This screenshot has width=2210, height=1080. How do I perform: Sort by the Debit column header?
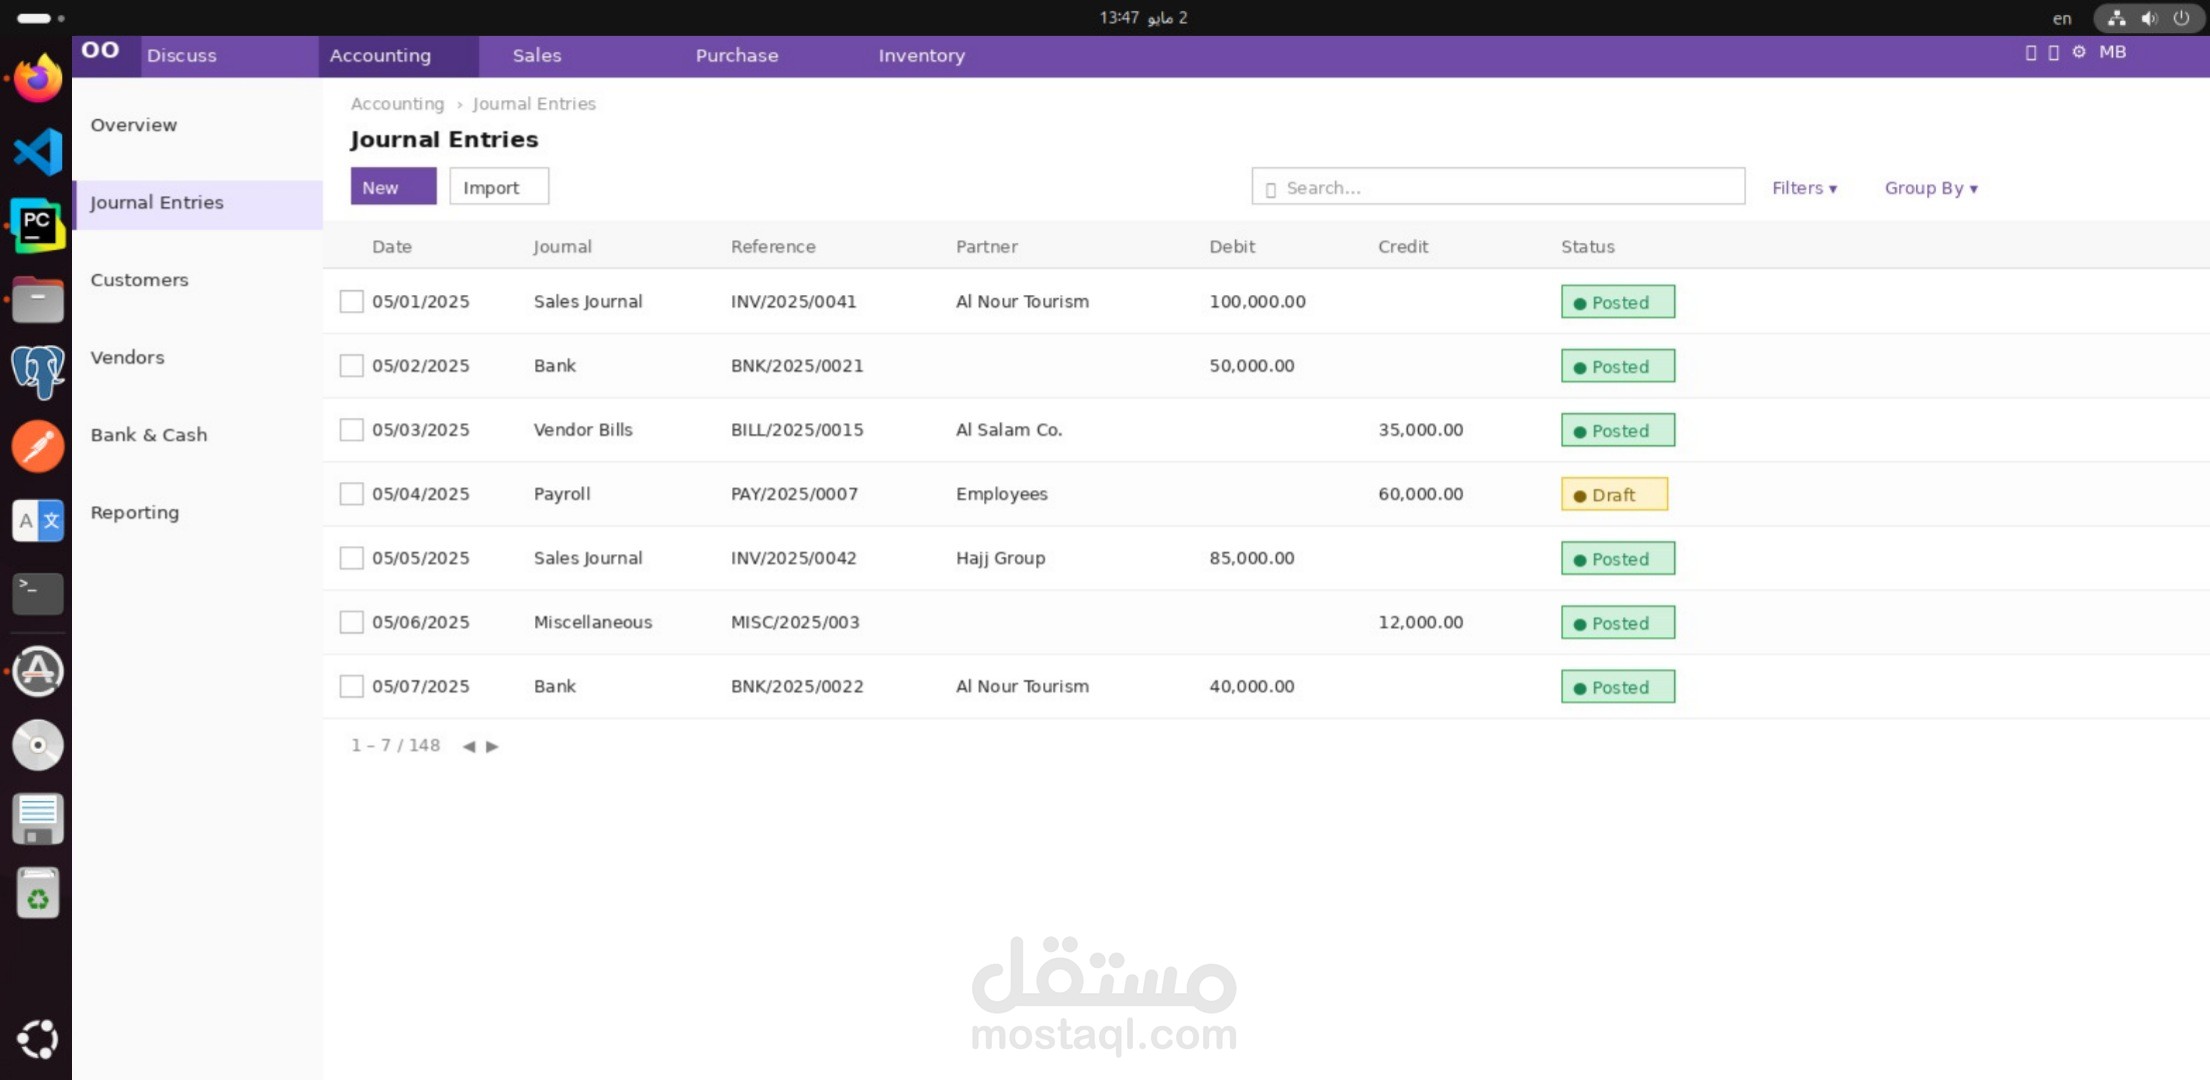[x=1232, y=246]
